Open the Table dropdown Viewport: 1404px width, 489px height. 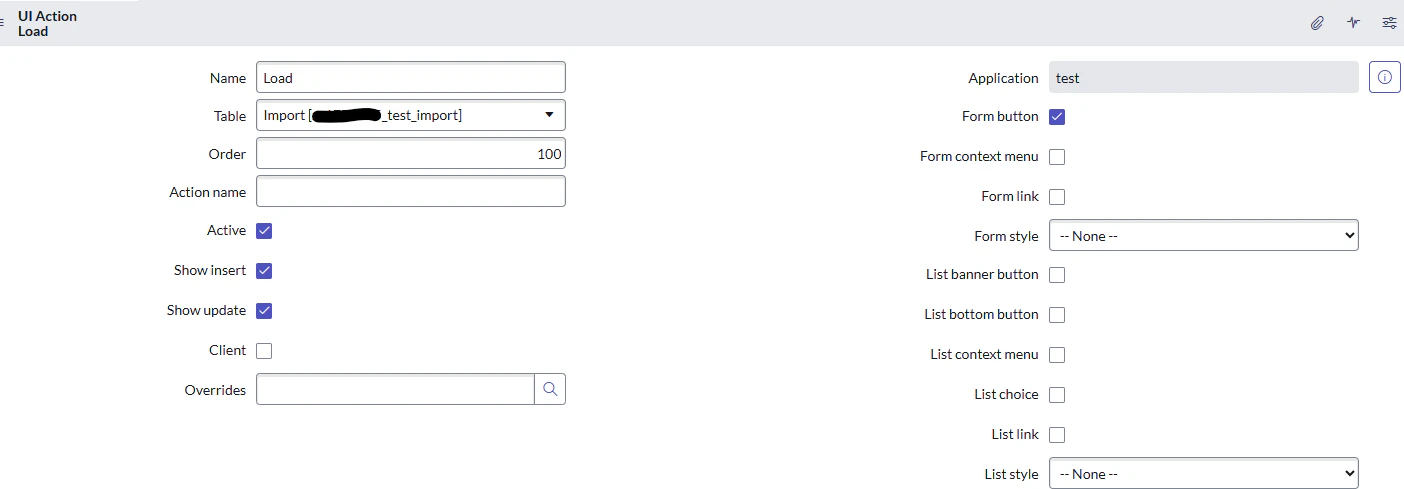point(411,115)
